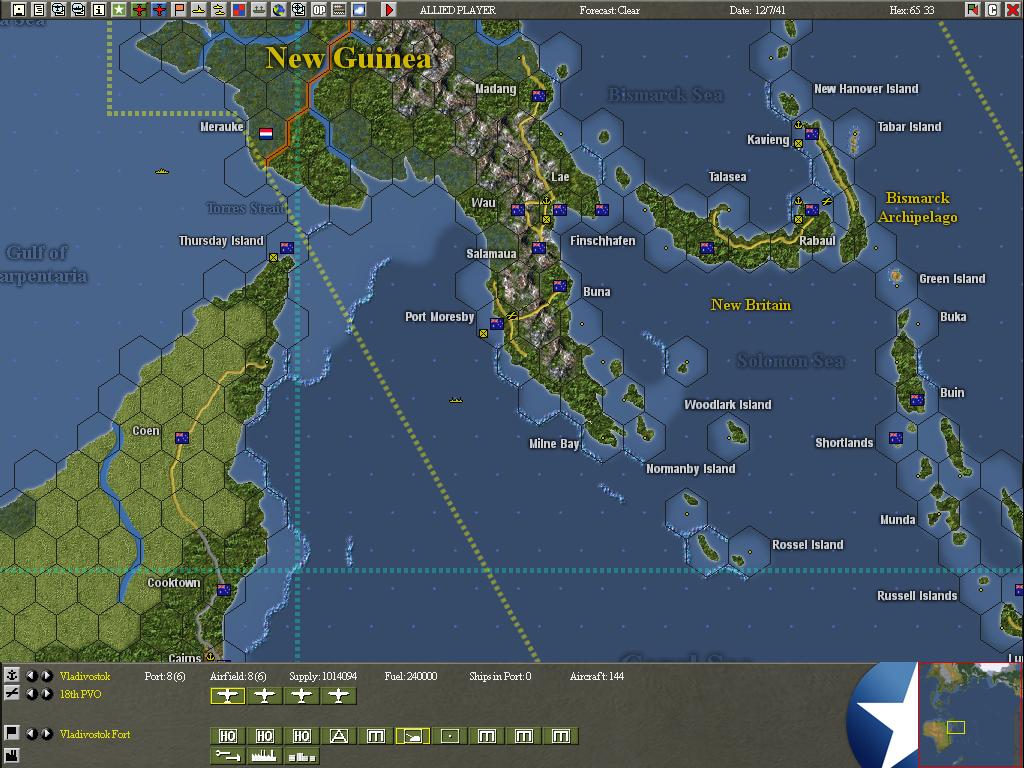Click the black flag land unit icon
Image resolution: width=1024 pixels, height=768 pixels.
pyautogui.click(x=12, y=733)
